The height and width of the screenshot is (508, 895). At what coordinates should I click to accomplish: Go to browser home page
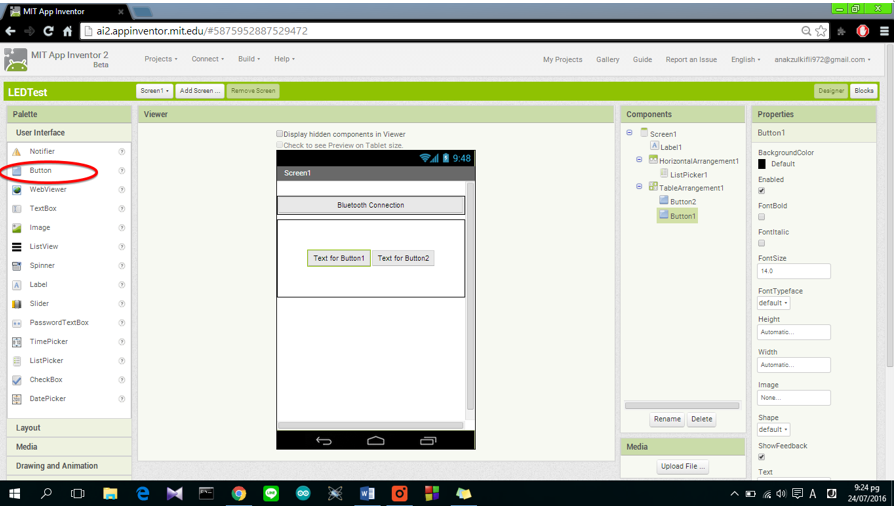click(x=67, y=31)
